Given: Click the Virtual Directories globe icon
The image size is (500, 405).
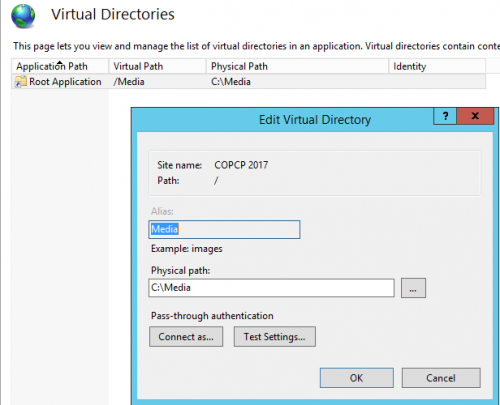Looking at the screenshot, I should pos(23,16).
